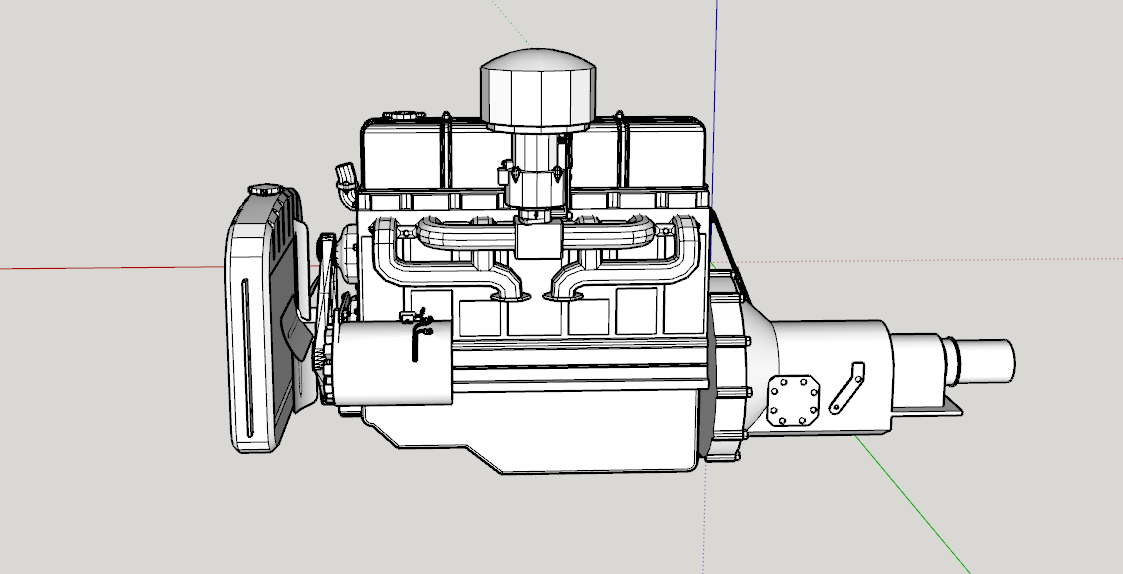
Task: Select the cylindrical generator on the engine side
Action: point(390,363)
